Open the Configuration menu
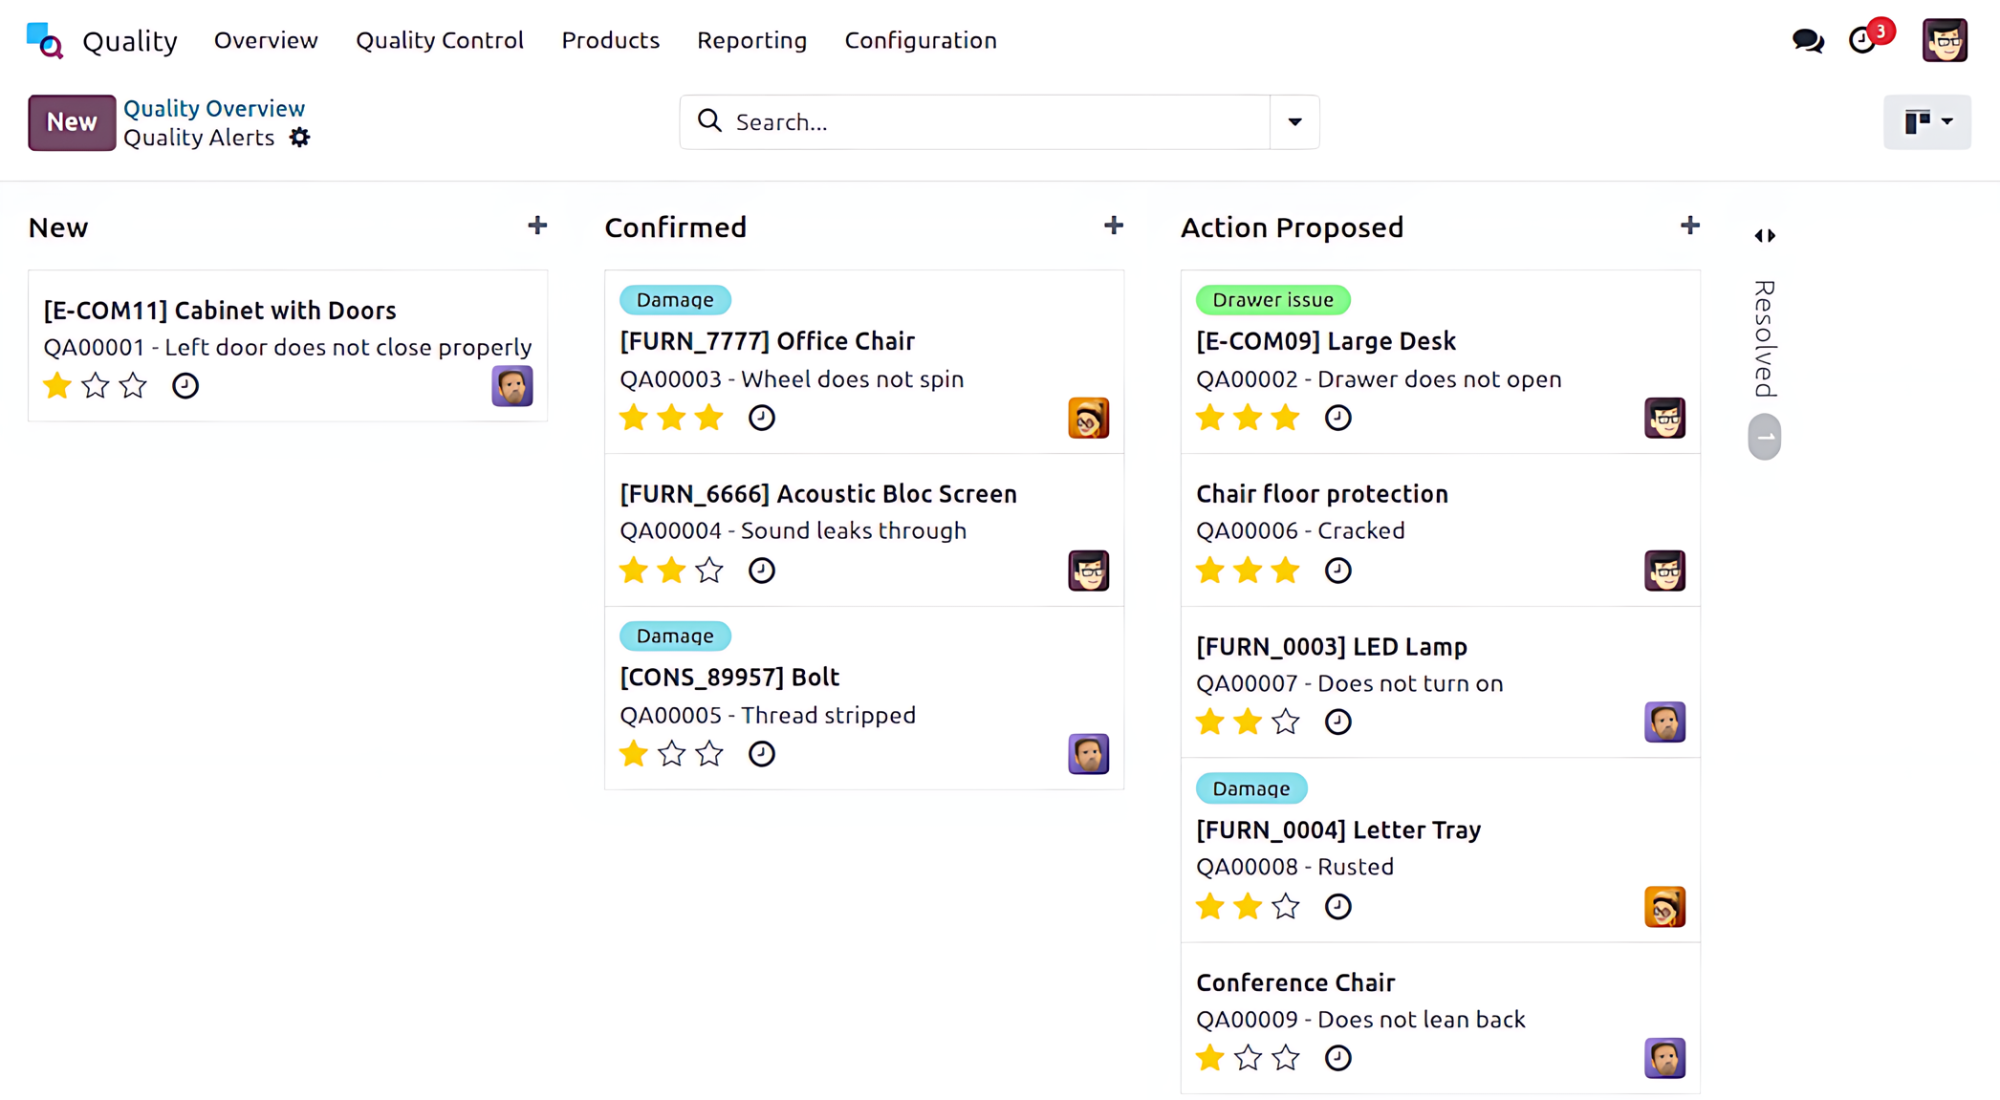Screen dimensions: 2000x1100 pos(920,41)
